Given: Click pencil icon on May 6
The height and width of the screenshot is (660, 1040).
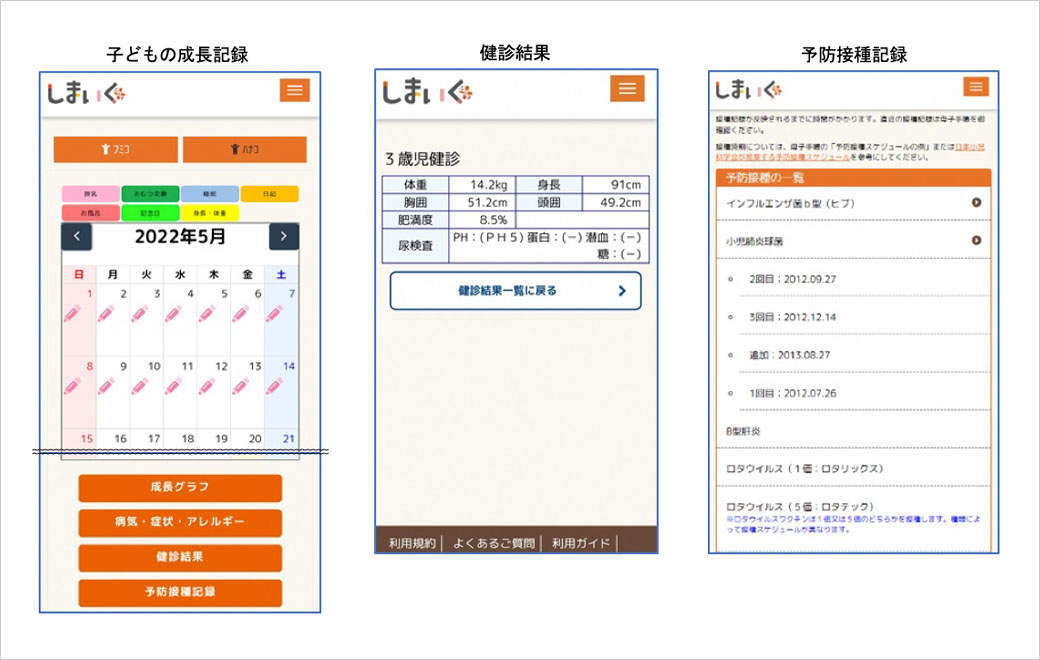Looking at the screenshot, I should pos(241,314).
